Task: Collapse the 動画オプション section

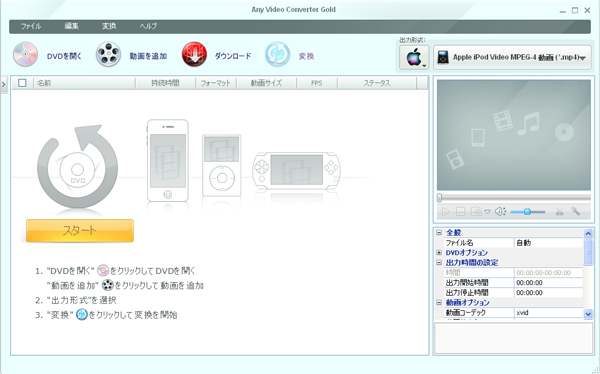Action: tap(439, 302)
